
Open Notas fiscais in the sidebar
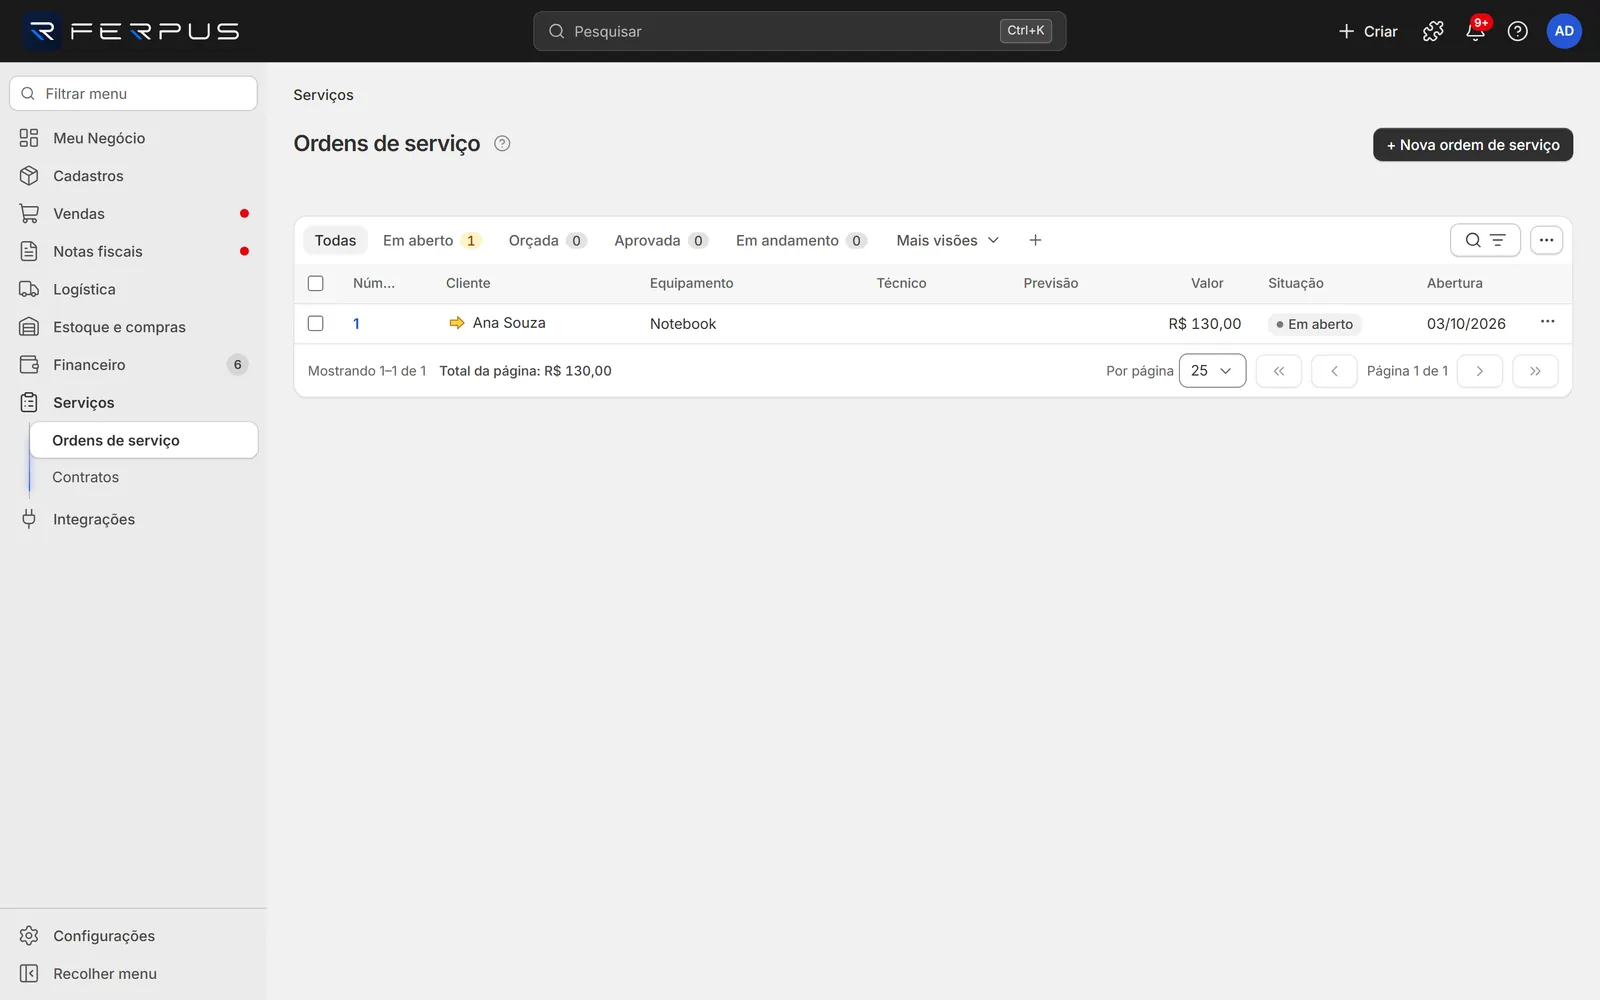coord(133,252)
